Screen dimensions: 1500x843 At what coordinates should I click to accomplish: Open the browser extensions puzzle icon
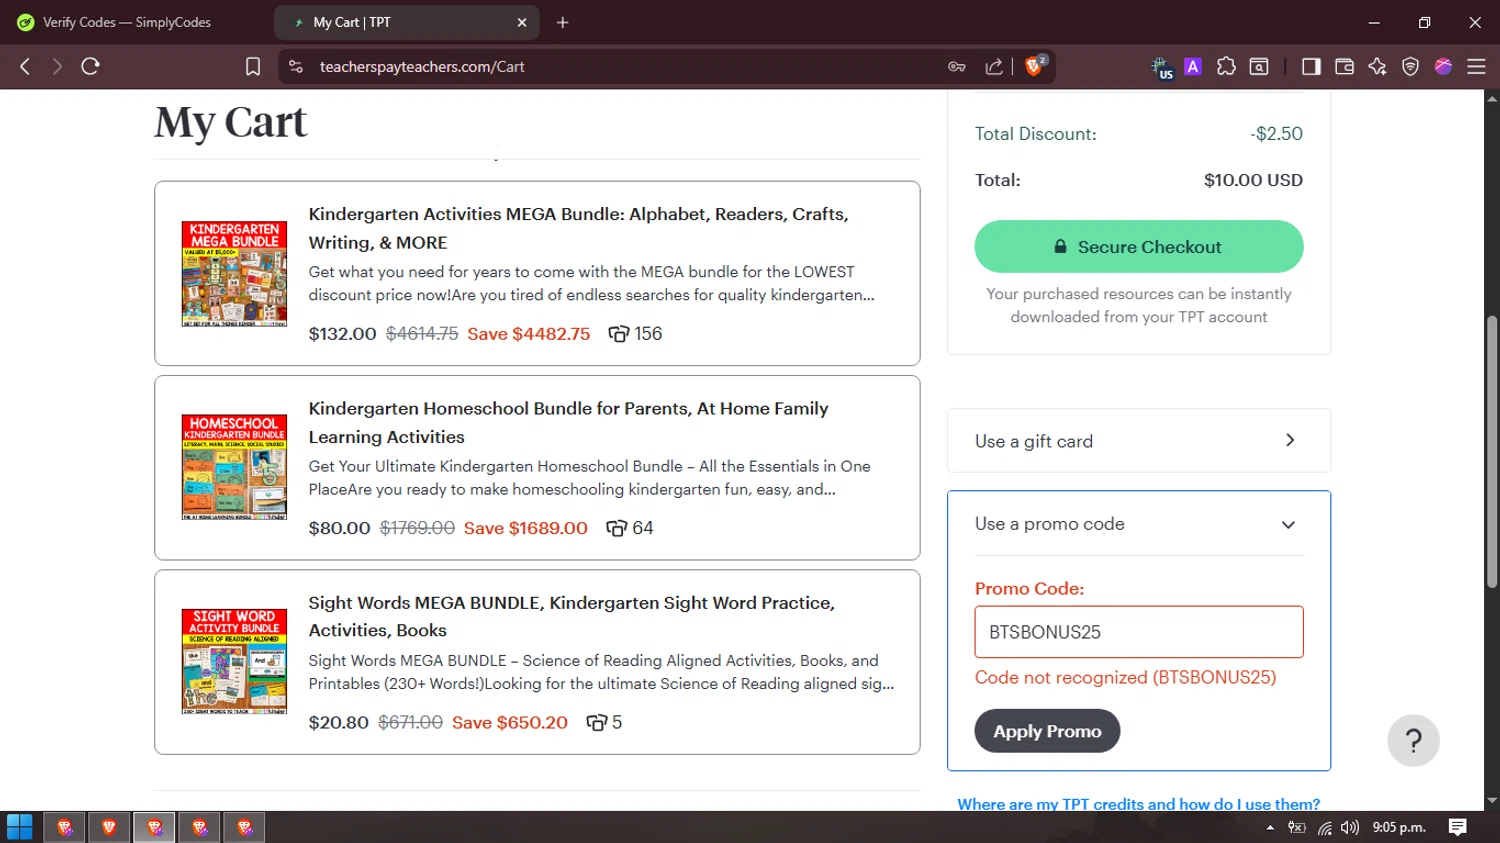point(1226,66)
